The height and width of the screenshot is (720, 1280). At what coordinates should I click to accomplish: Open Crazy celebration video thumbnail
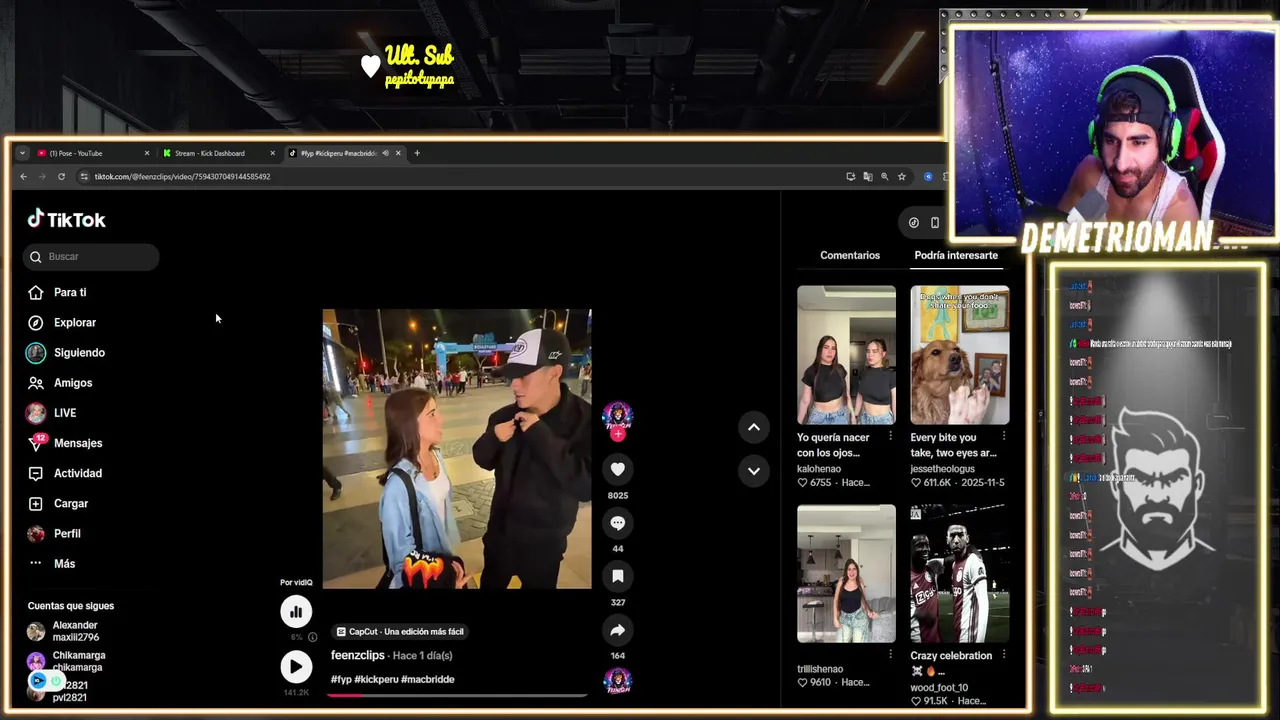[x=959, y=573]
